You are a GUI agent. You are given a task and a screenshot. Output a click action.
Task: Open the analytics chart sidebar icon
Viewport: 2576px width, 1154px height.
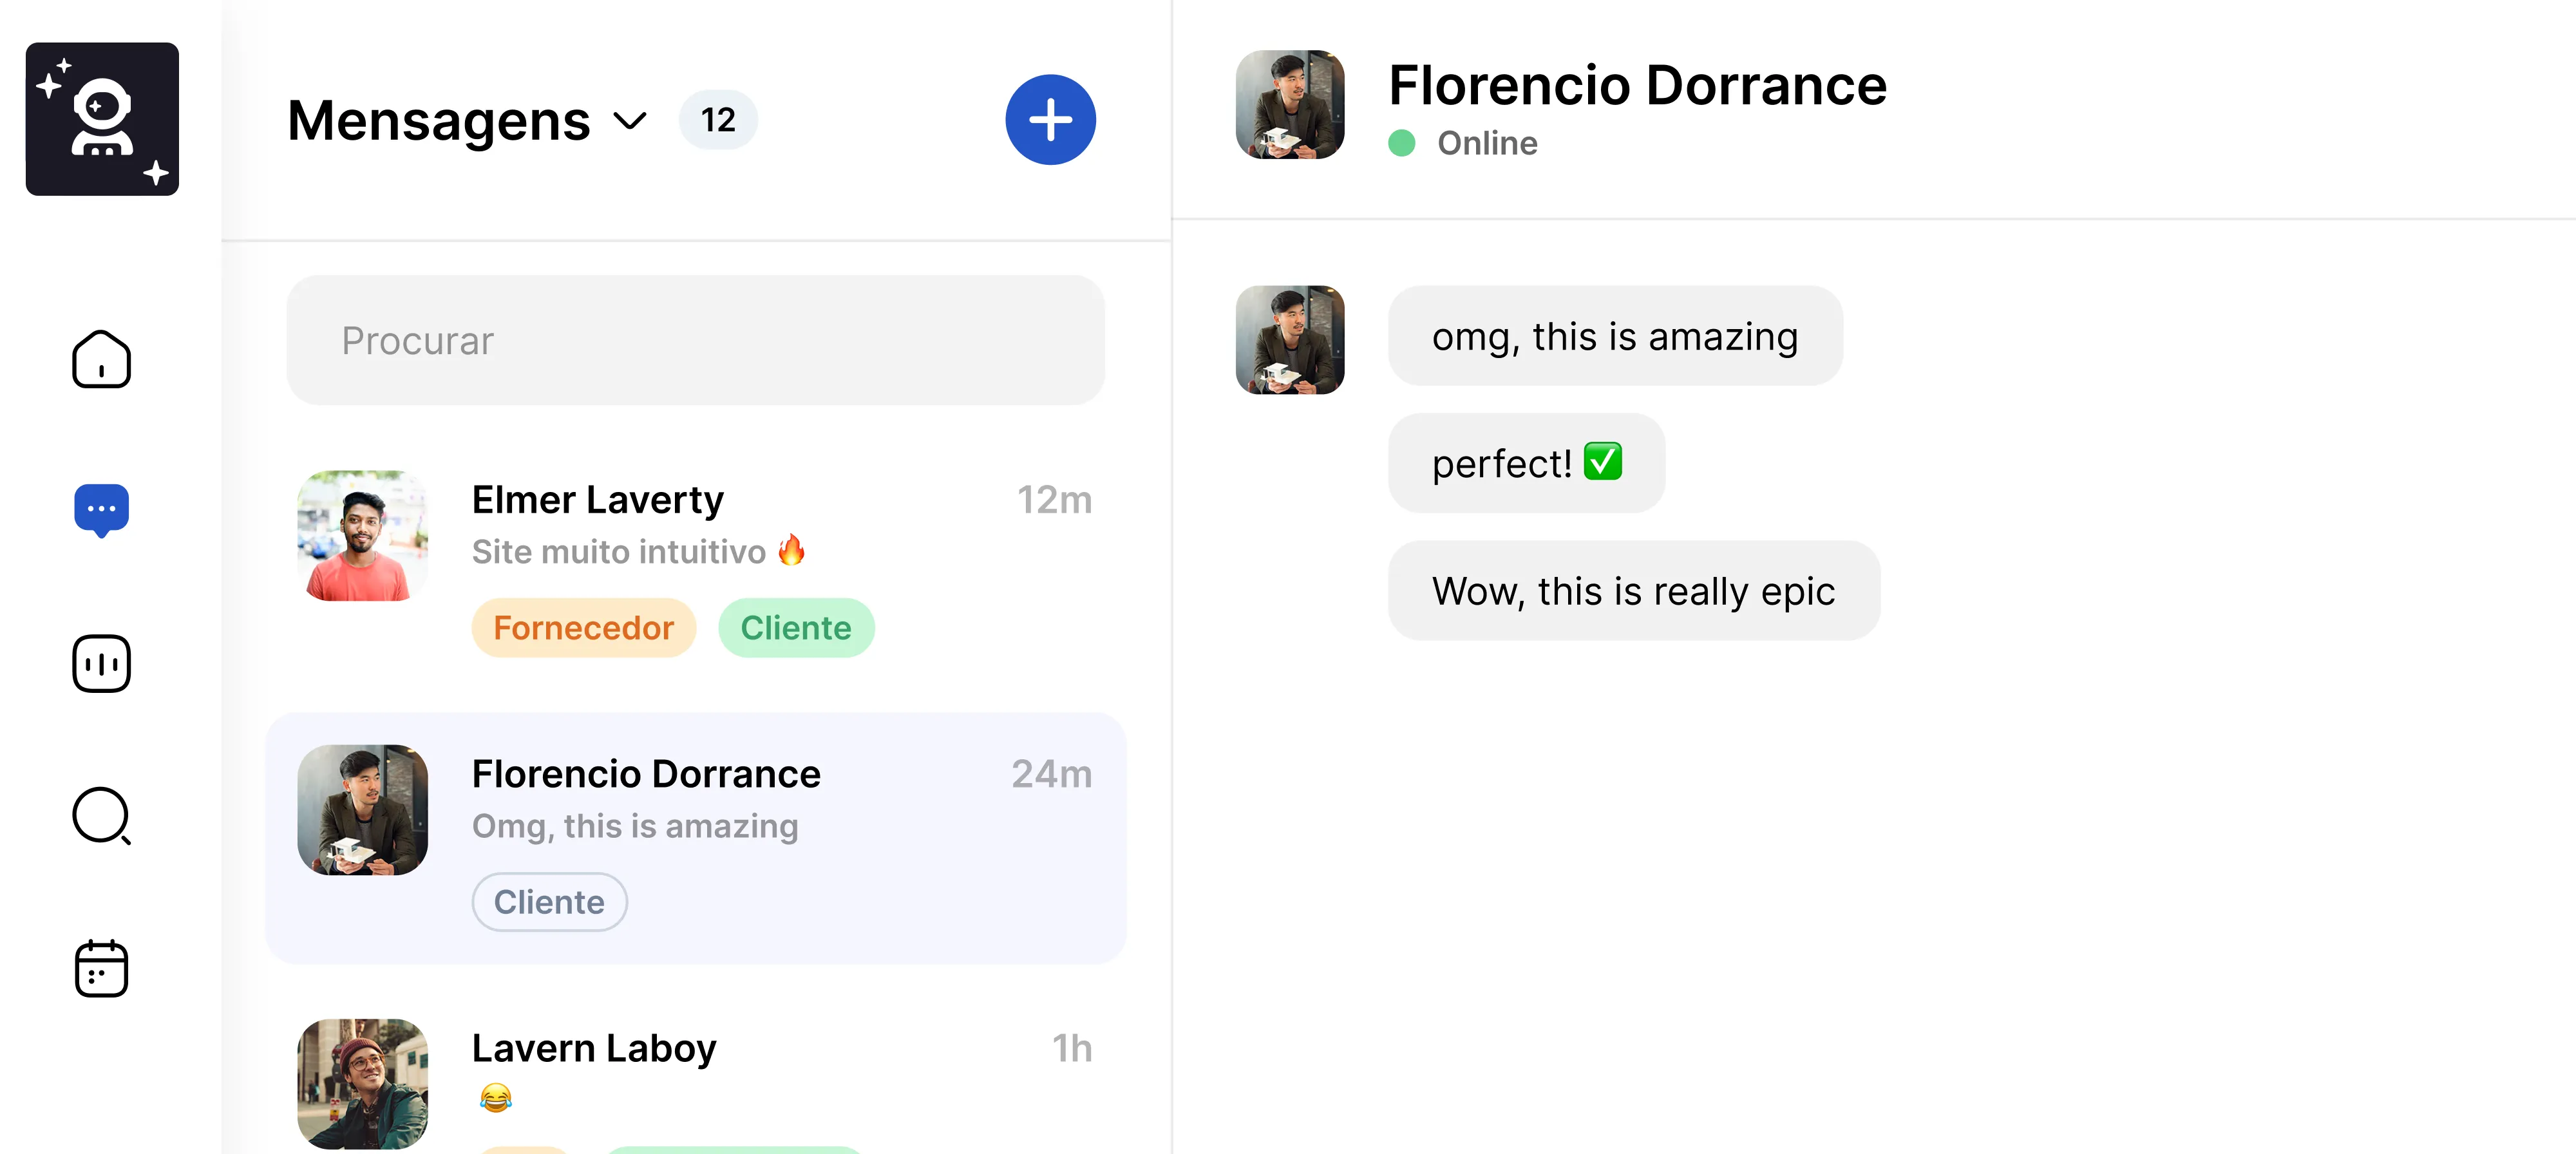tap(101, 663)
